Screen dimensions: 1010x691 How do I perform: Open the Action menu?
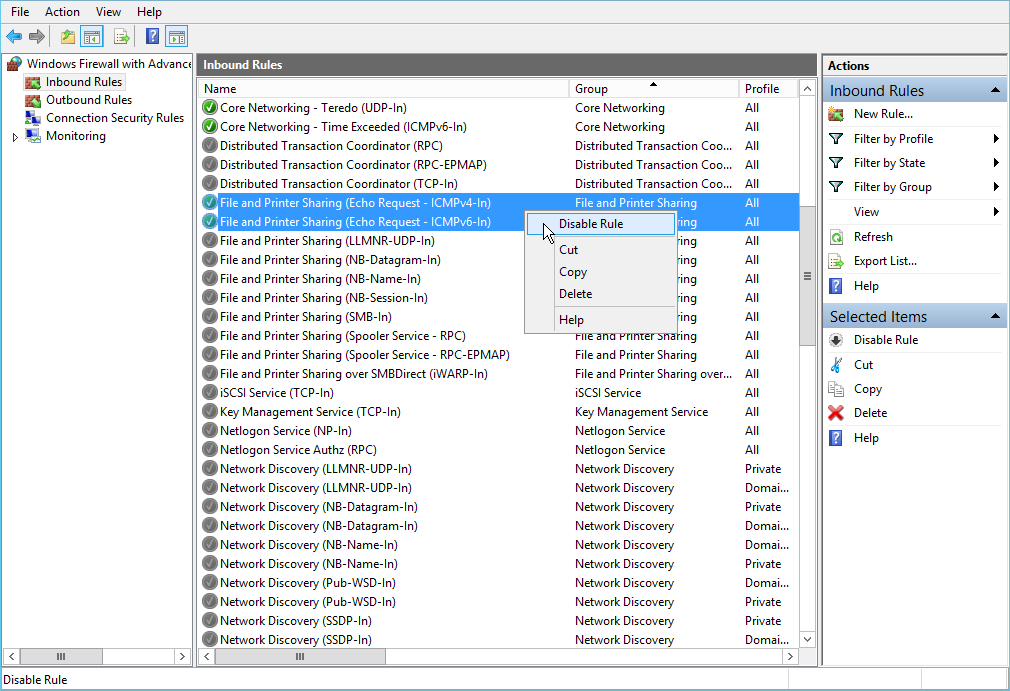click(62, 12)
